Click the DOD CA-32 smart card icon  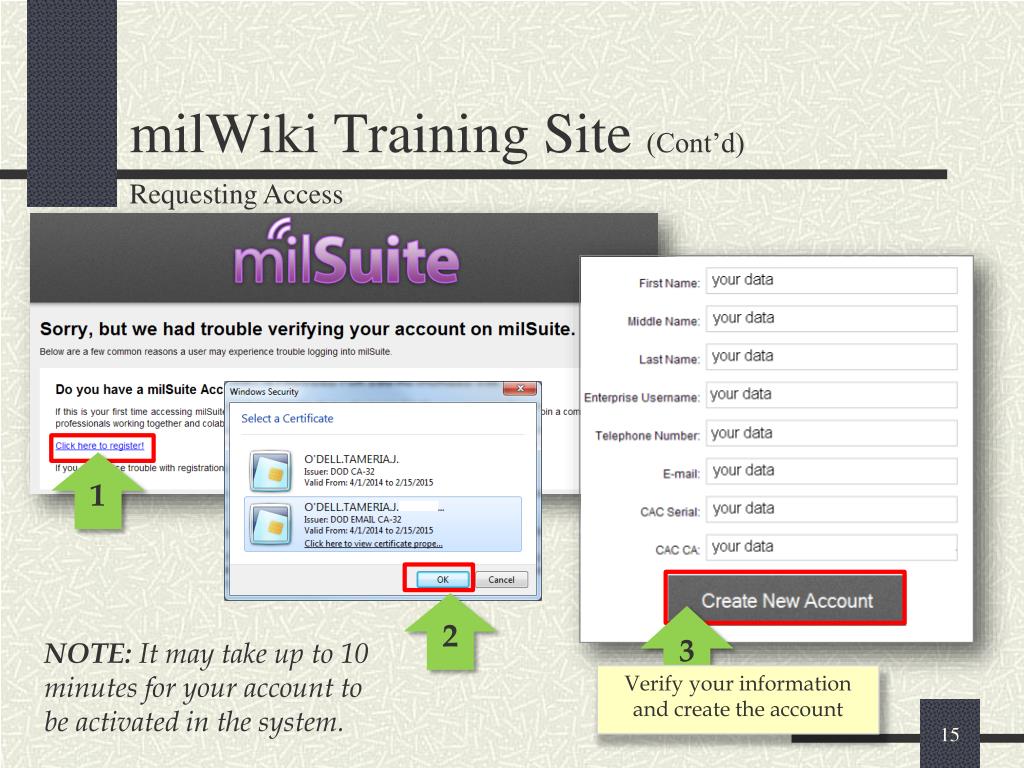pos(270,470)
